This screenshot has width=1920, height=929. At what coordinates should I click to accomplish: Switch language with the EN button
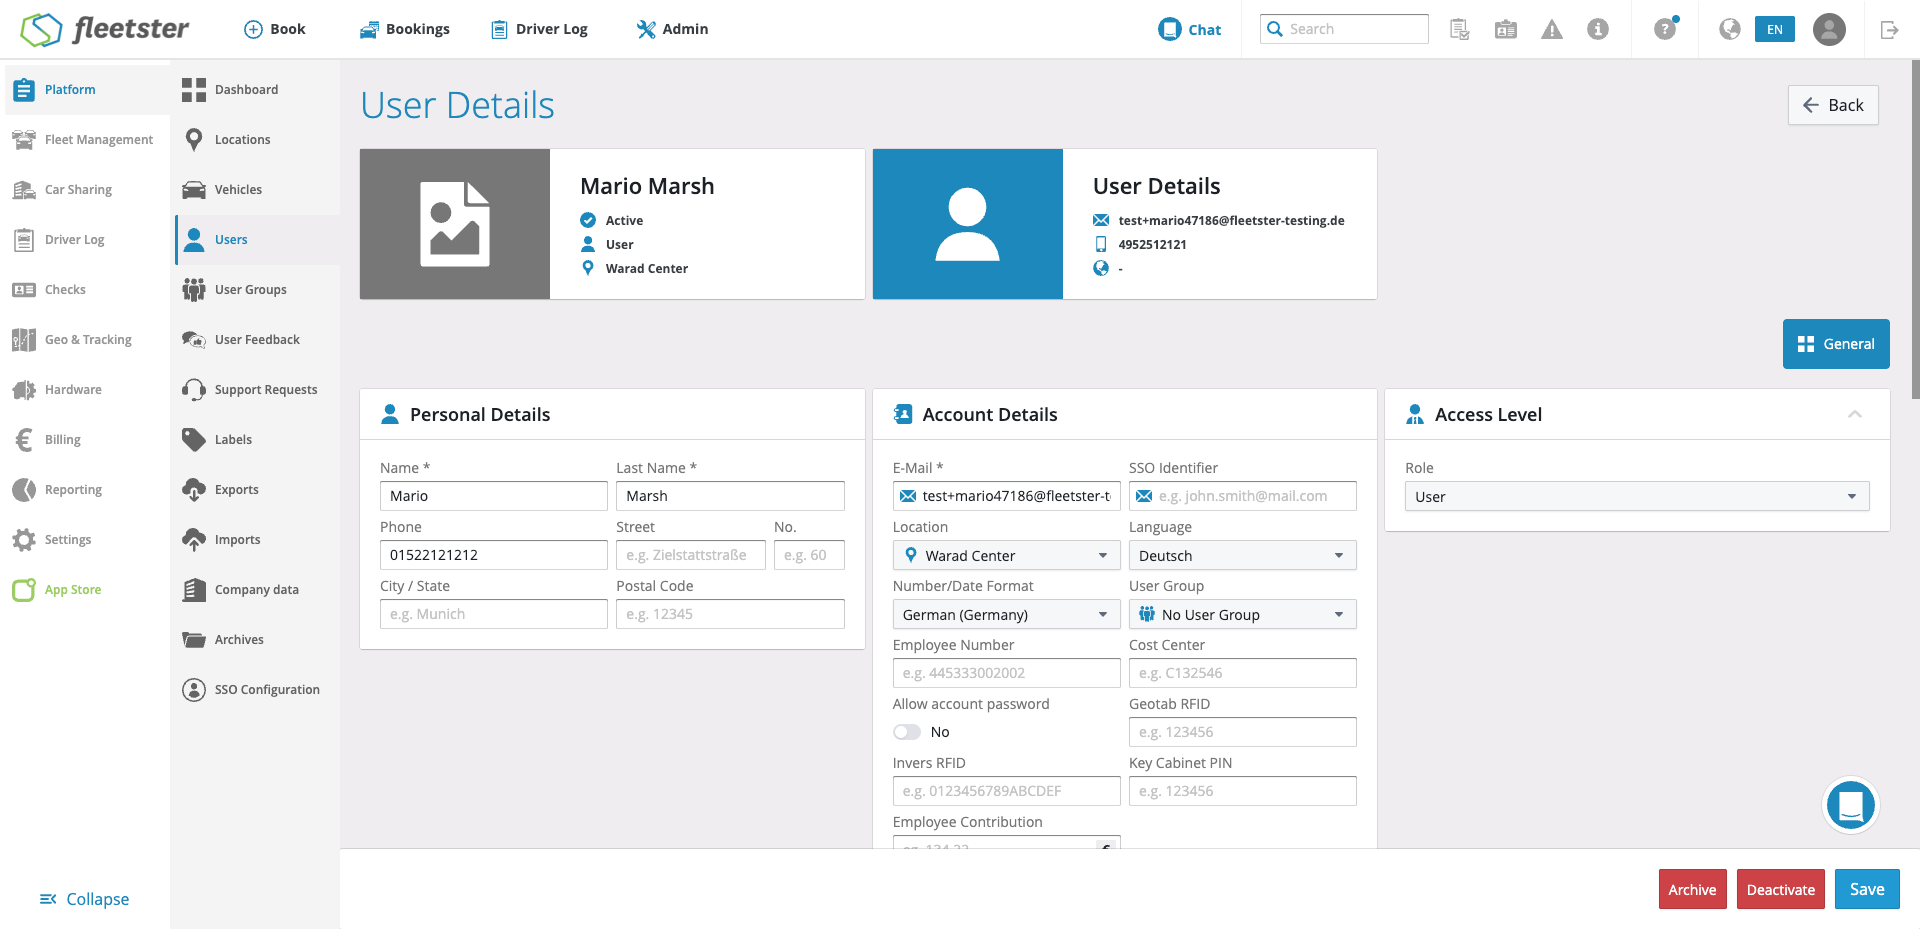click(1775, 29)
